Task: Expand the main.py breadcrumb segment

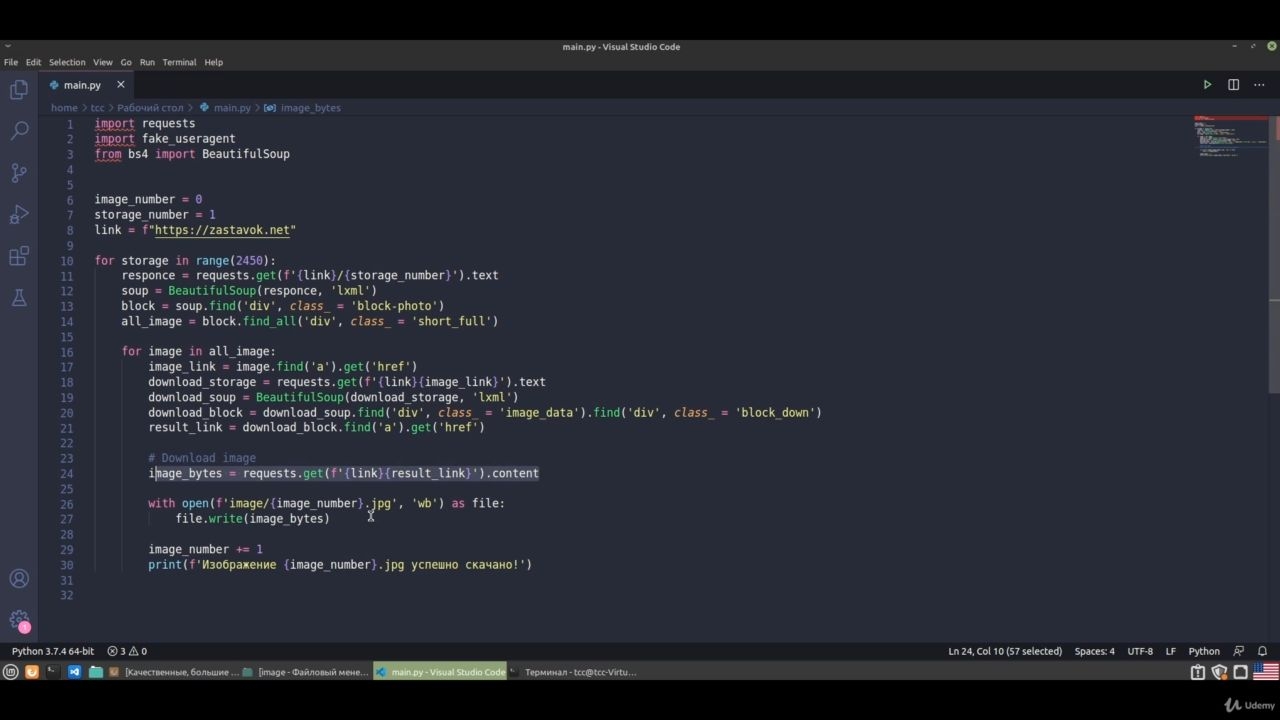Action: (x=225, y=108)
